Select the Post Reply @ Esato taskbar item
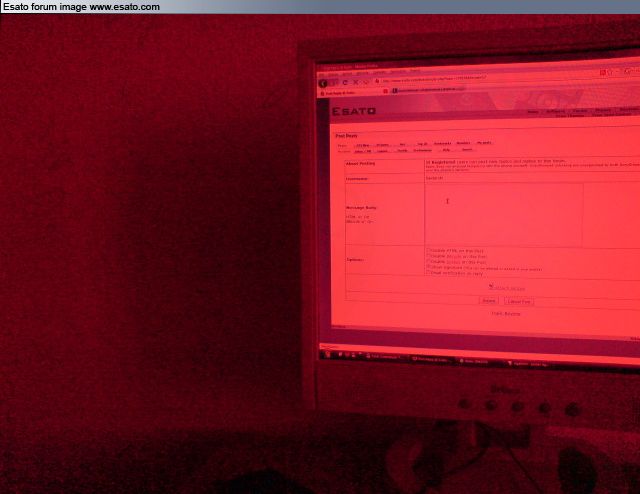Viewport: 640px width, 494px height. coord(431,359)
